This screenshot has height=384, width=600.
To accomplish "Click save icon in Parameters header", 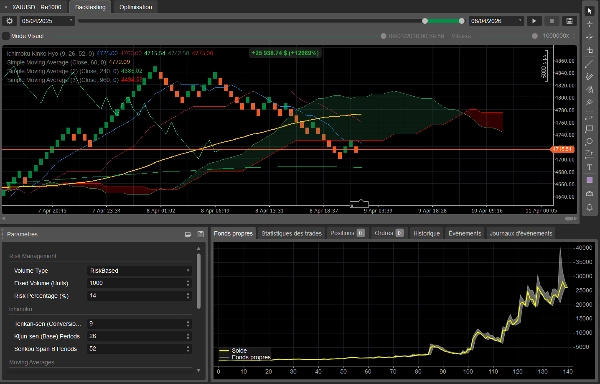I will (x=201, y=234).
